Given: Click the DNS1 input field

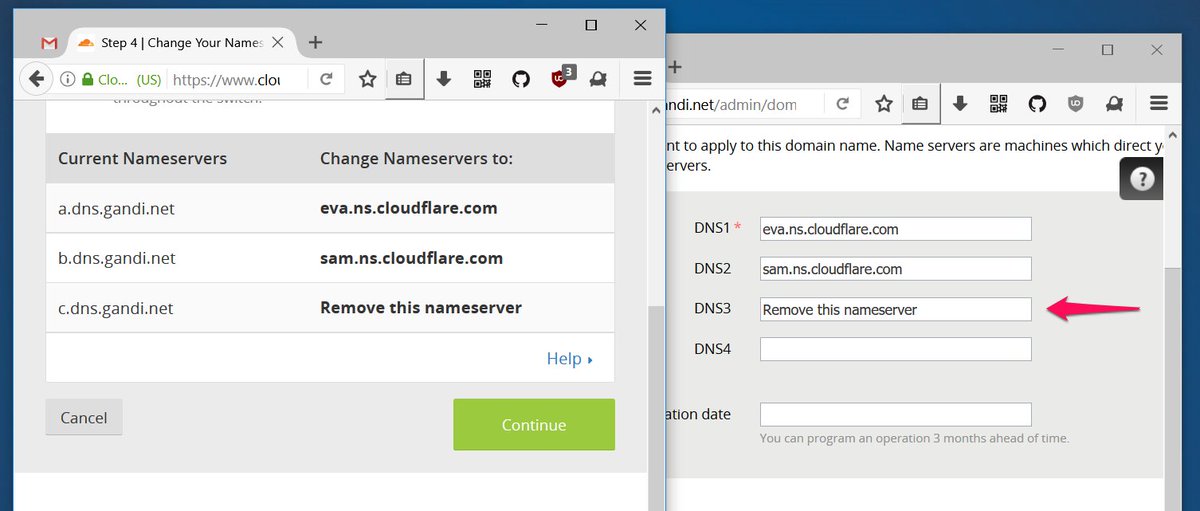Looking at the screenshot, I should 895,229.
